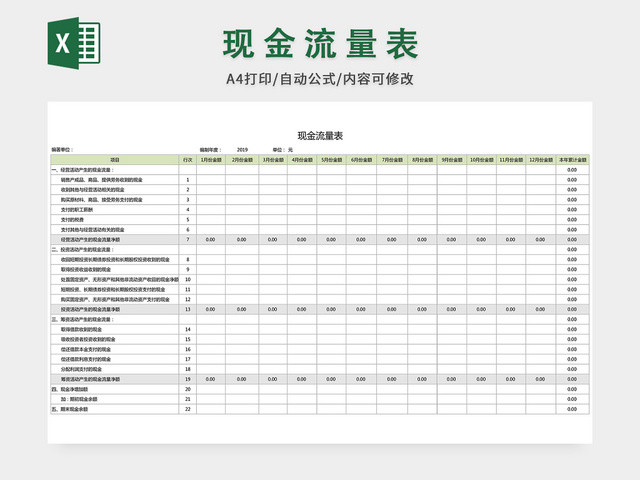
Task: Click the empty 3月份 cell for row 14
Action: [x=273, y=329]
